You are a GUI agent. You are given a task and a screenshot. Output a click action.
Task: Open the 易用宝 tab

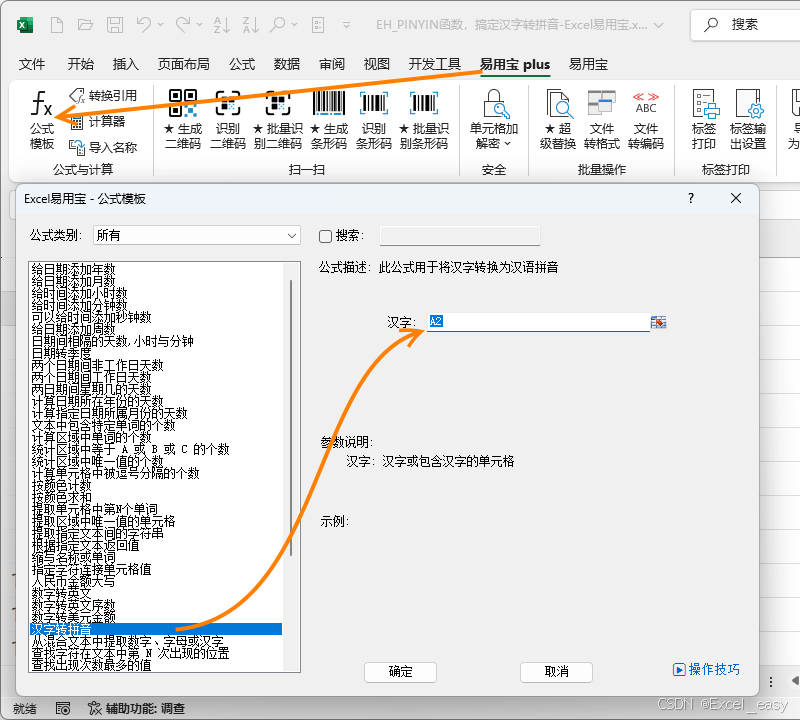(x=588, y=64)
